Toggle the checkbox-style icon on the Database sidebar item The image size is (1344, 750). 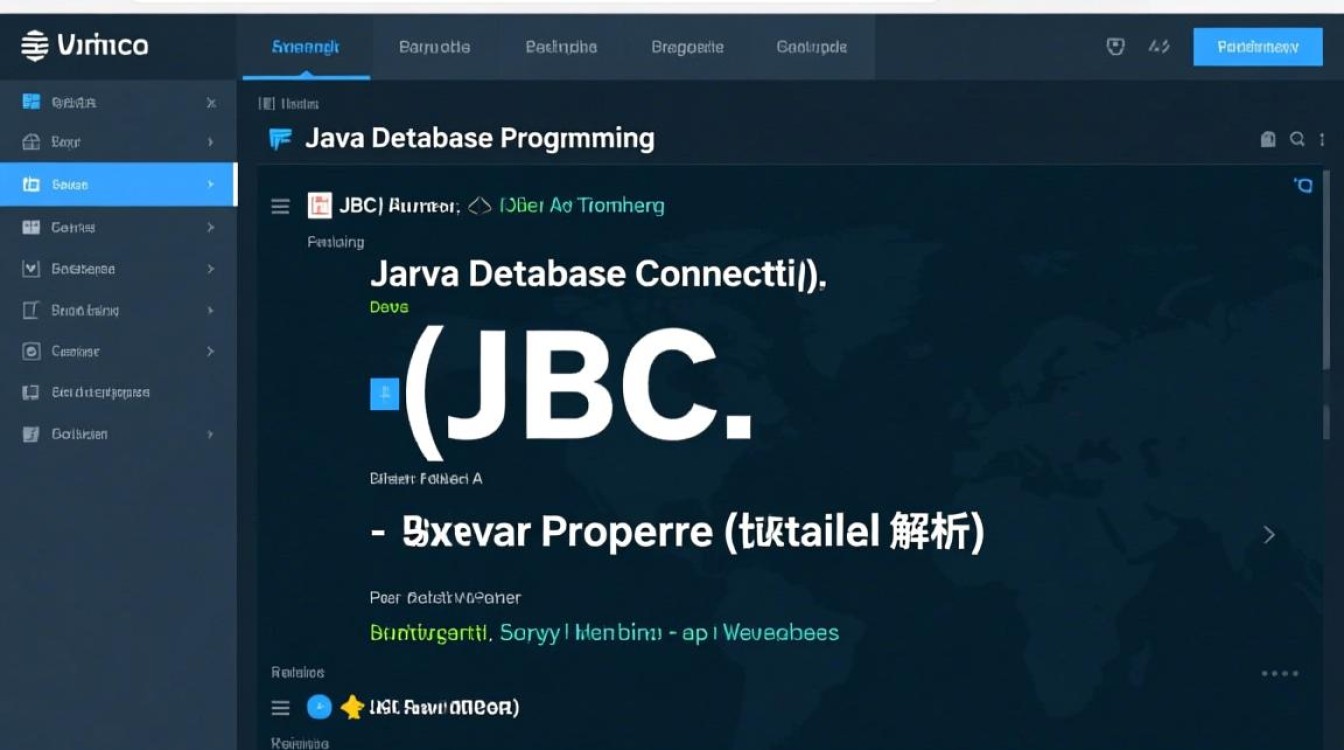tap(31, 268)
